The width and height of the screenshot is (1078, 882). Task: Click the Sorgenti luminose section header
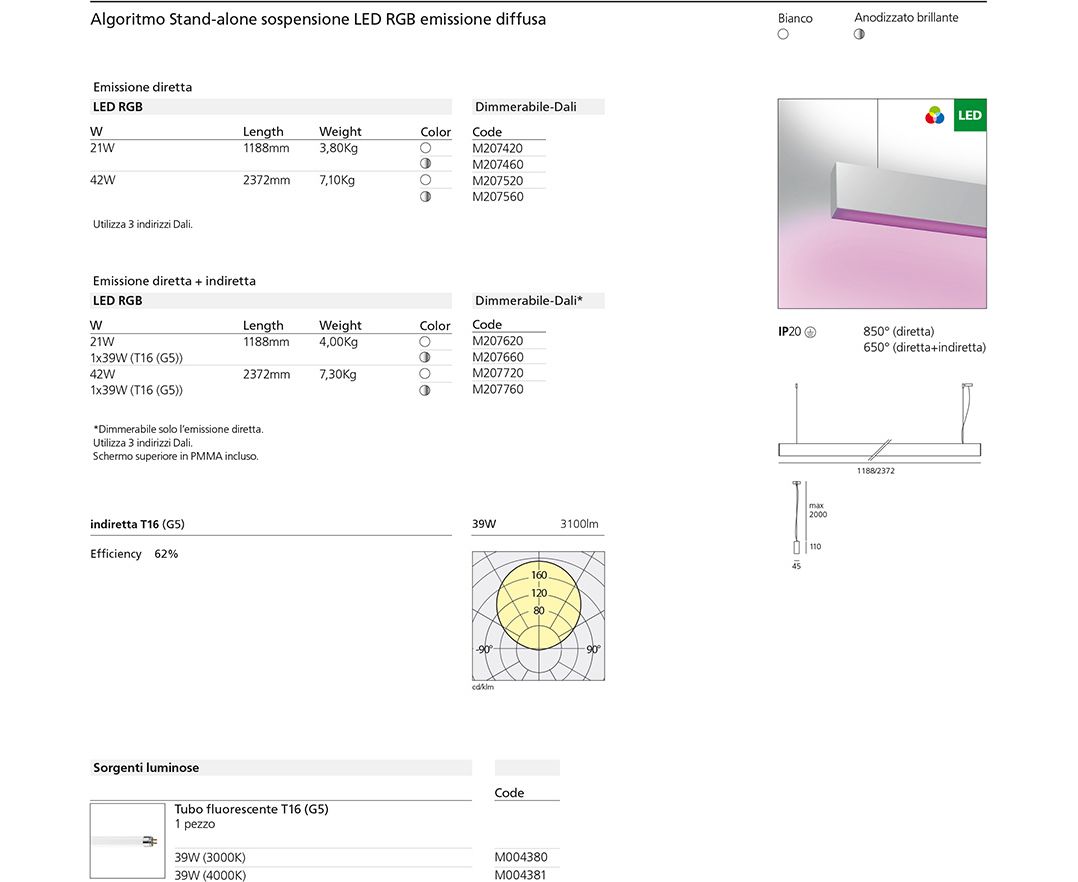point(146,768)
